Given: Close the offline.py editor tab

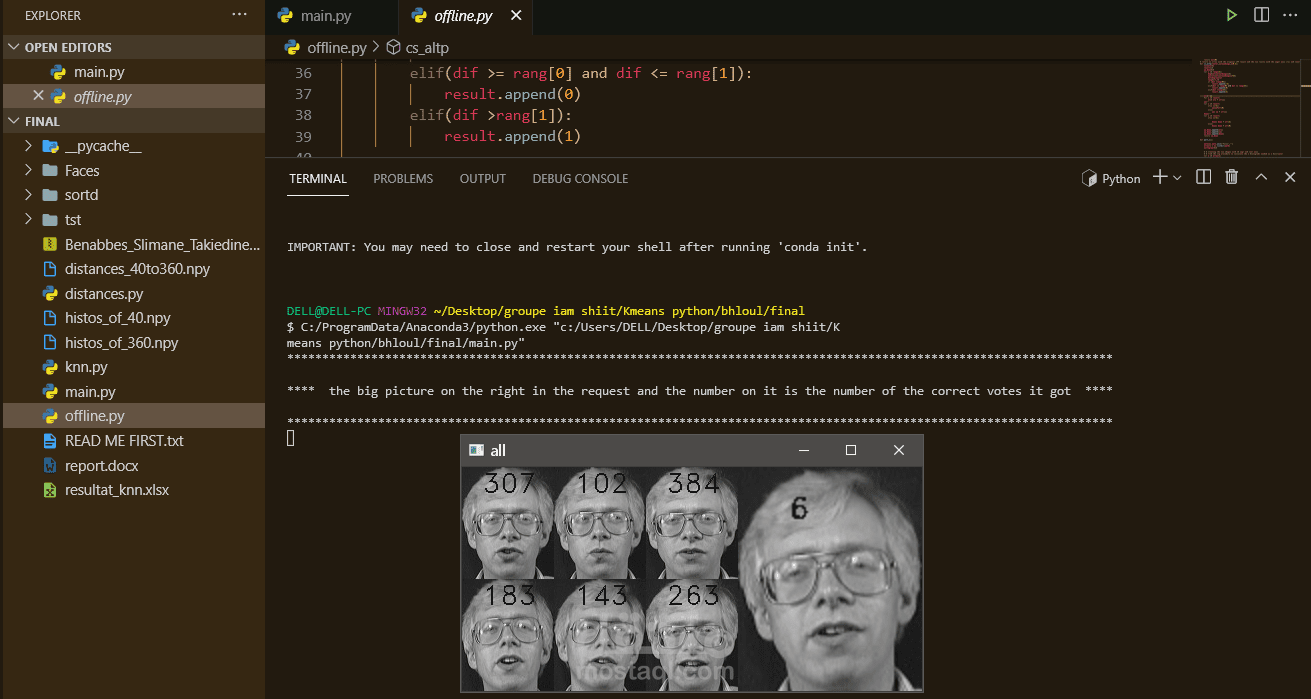Looking at the screenshot, I should tap(516, 16).
